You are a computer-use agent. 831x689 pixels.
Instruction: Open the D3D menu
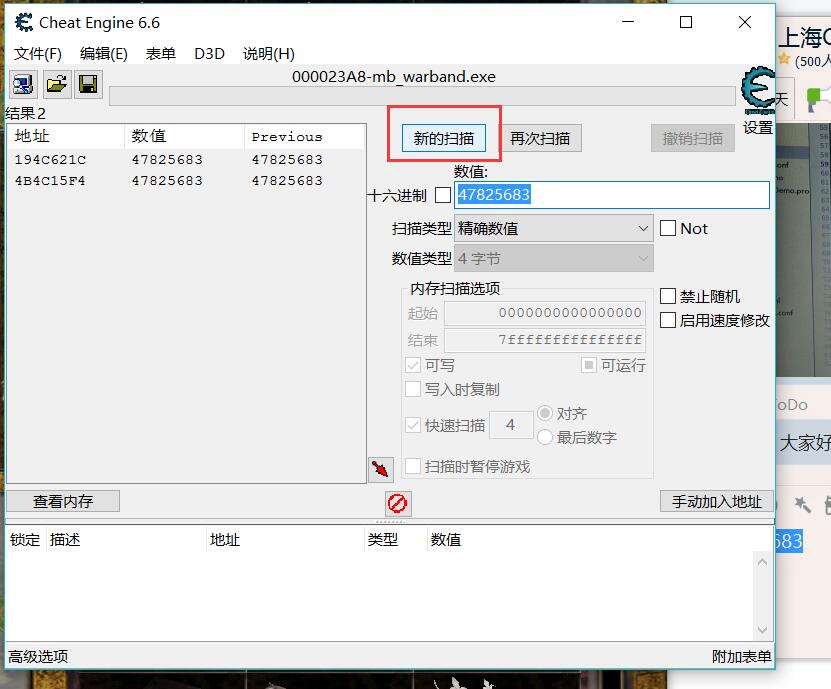[x=209, y=54]
